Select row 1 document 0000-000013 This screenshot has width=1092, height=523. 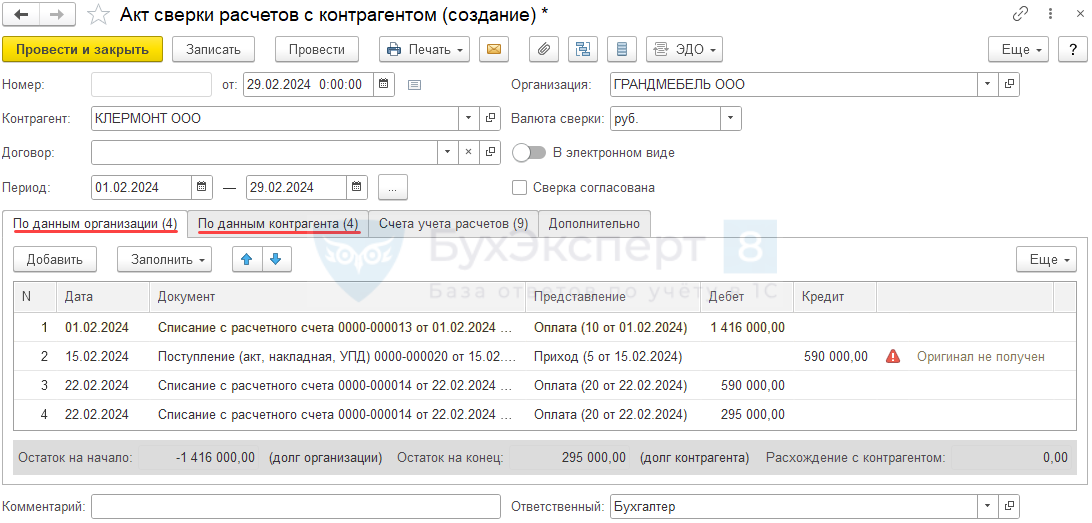pyautogui.click(x=337, y=327)
